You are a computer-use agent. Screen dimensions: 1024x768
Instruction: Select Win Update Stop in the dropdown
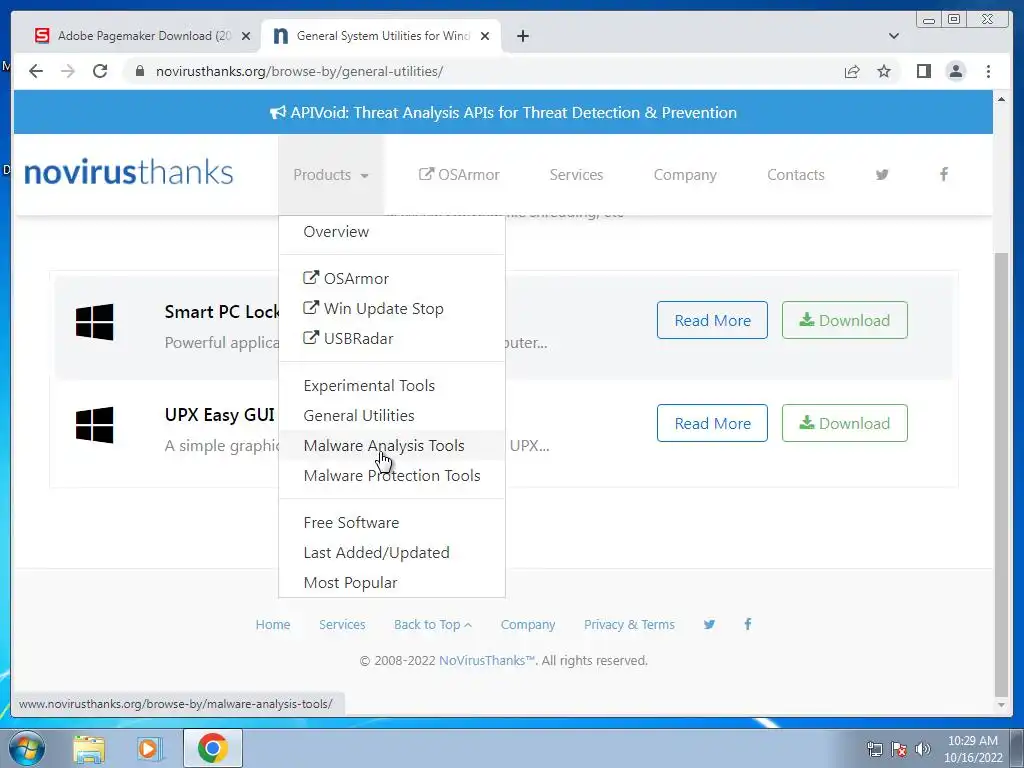tap(392, 308)
